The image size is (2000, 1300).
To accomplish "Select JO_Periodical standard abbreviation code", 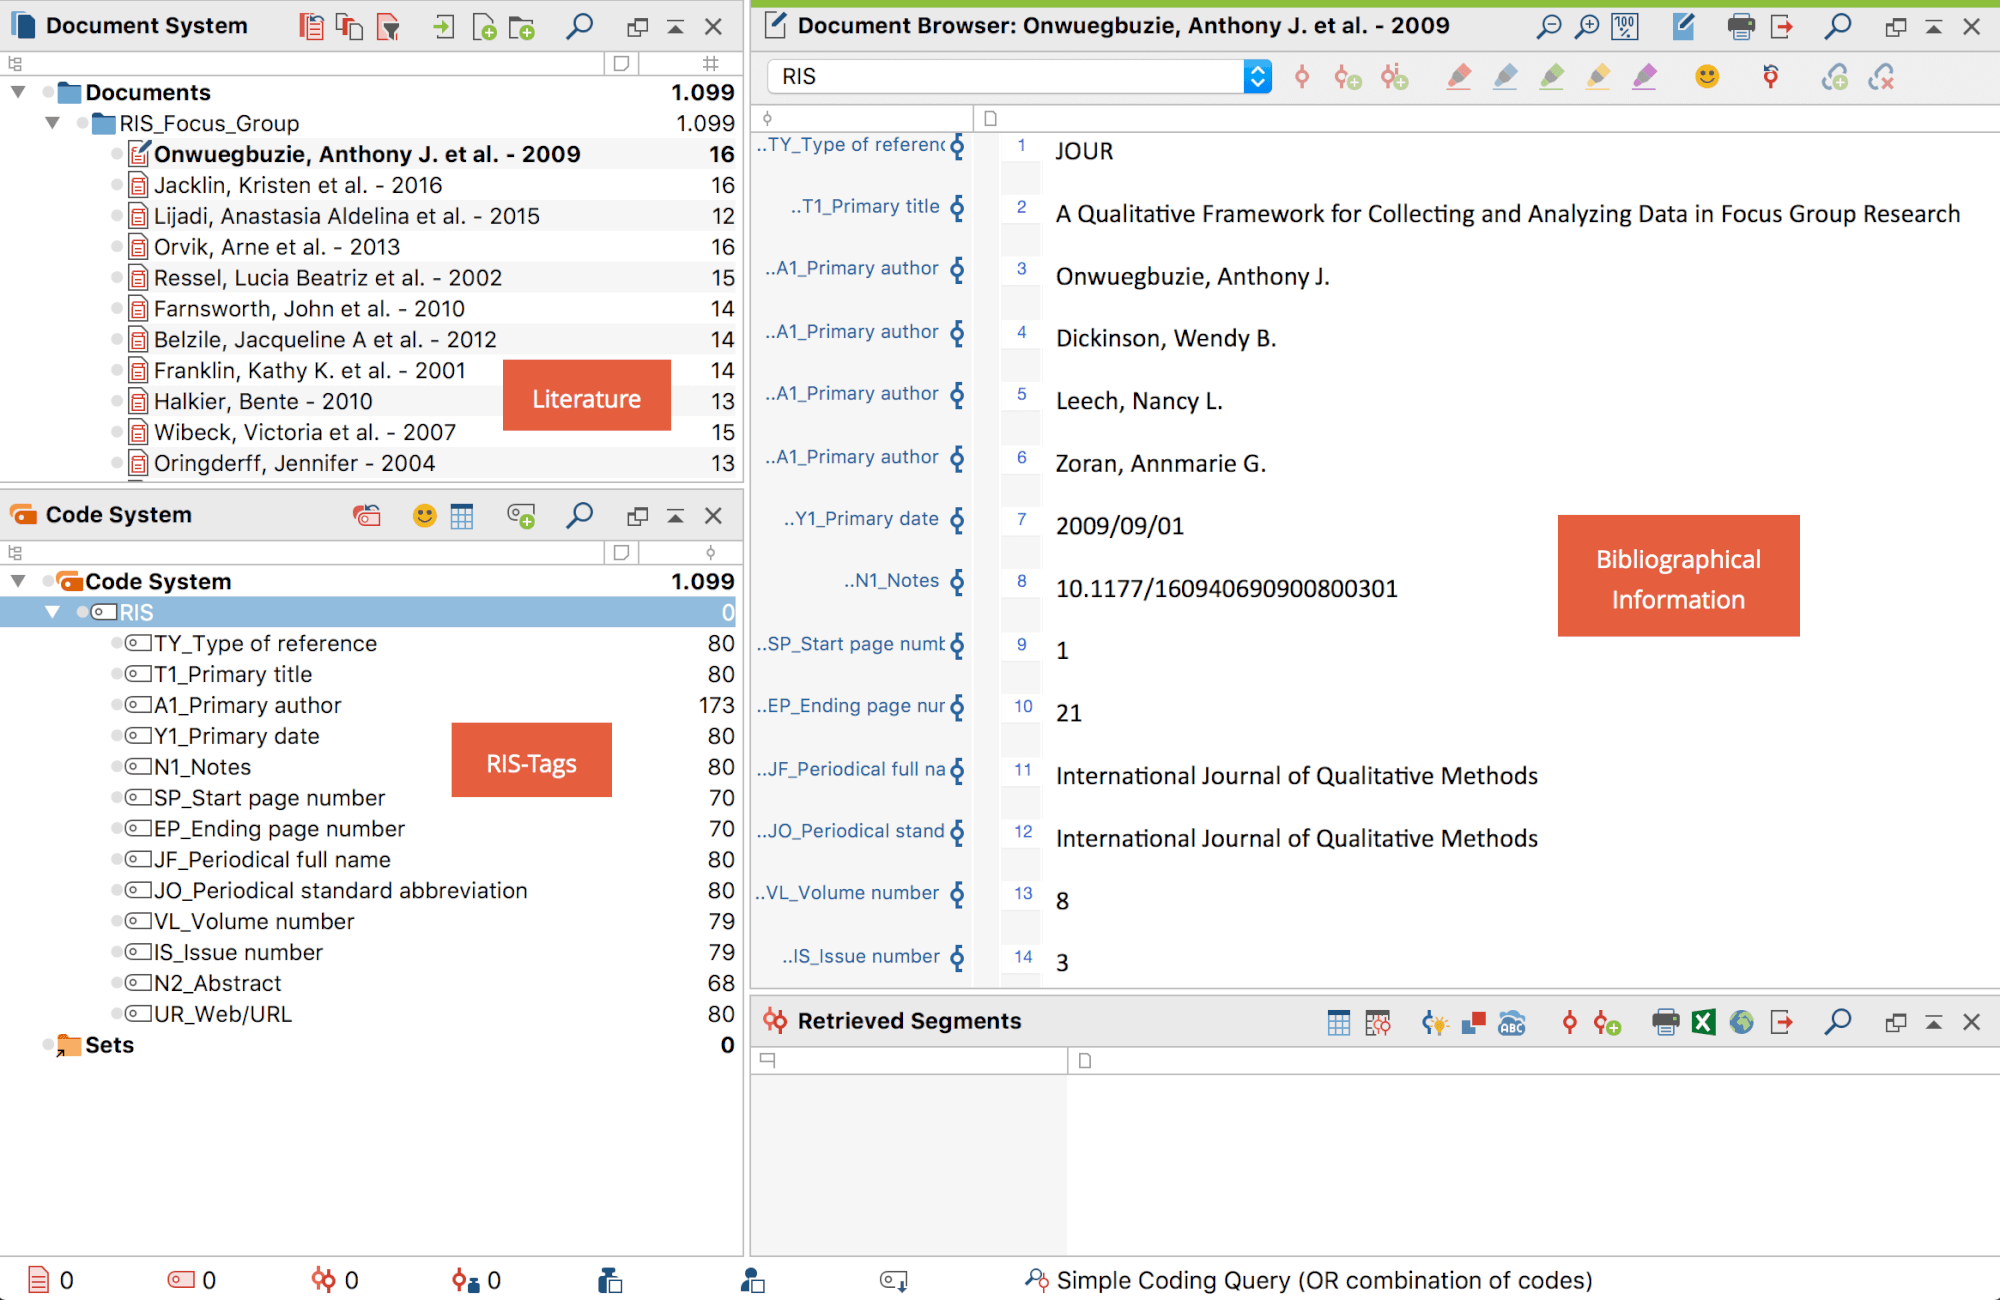I will click(x=340, y=890).
